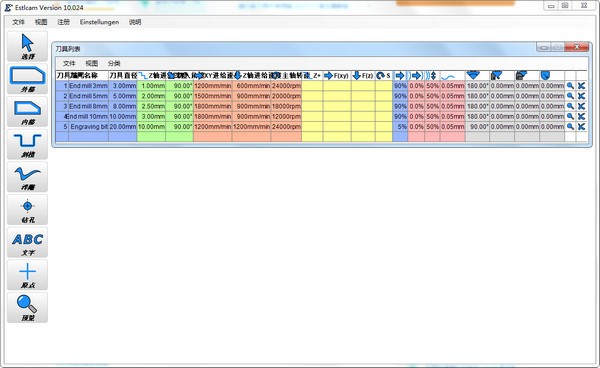
Task: Activate the 选择 selection arrow tool
Action: click(27, 46)
